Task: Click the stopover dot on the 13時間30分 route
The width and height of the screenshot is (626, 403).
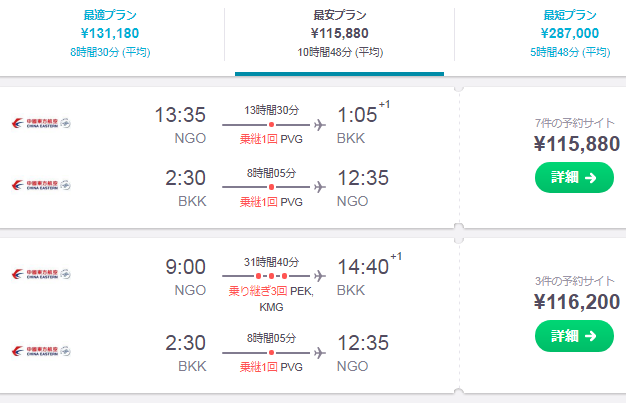Action: (x=271, y=125)
